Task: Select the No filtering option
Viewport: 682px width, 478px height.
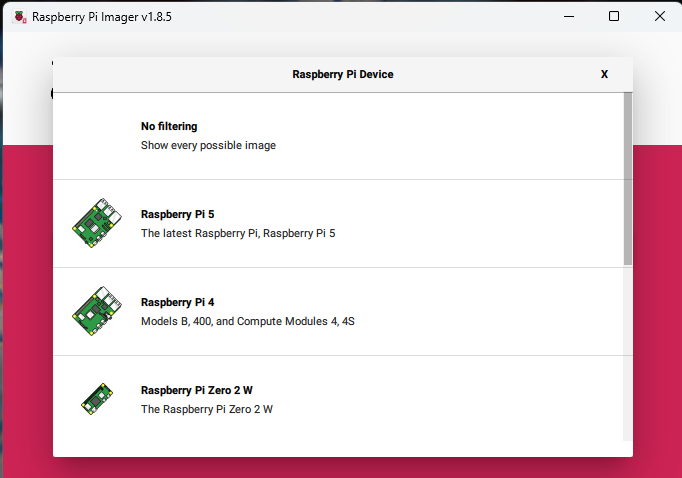Action: (x=338, y=136)
